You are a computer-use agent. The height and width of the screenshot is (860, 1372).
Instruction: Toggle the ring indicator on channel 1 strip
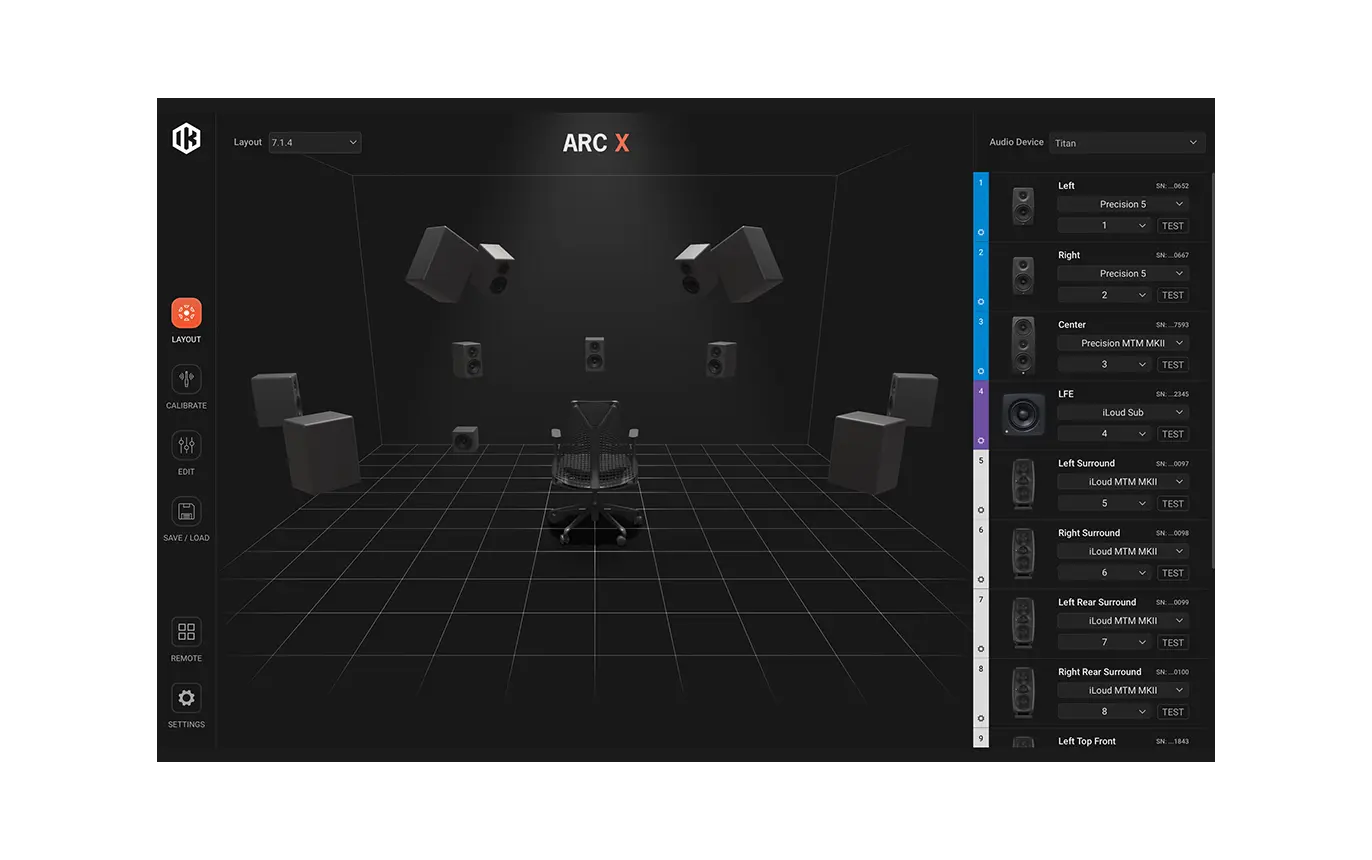coord(981,231)
